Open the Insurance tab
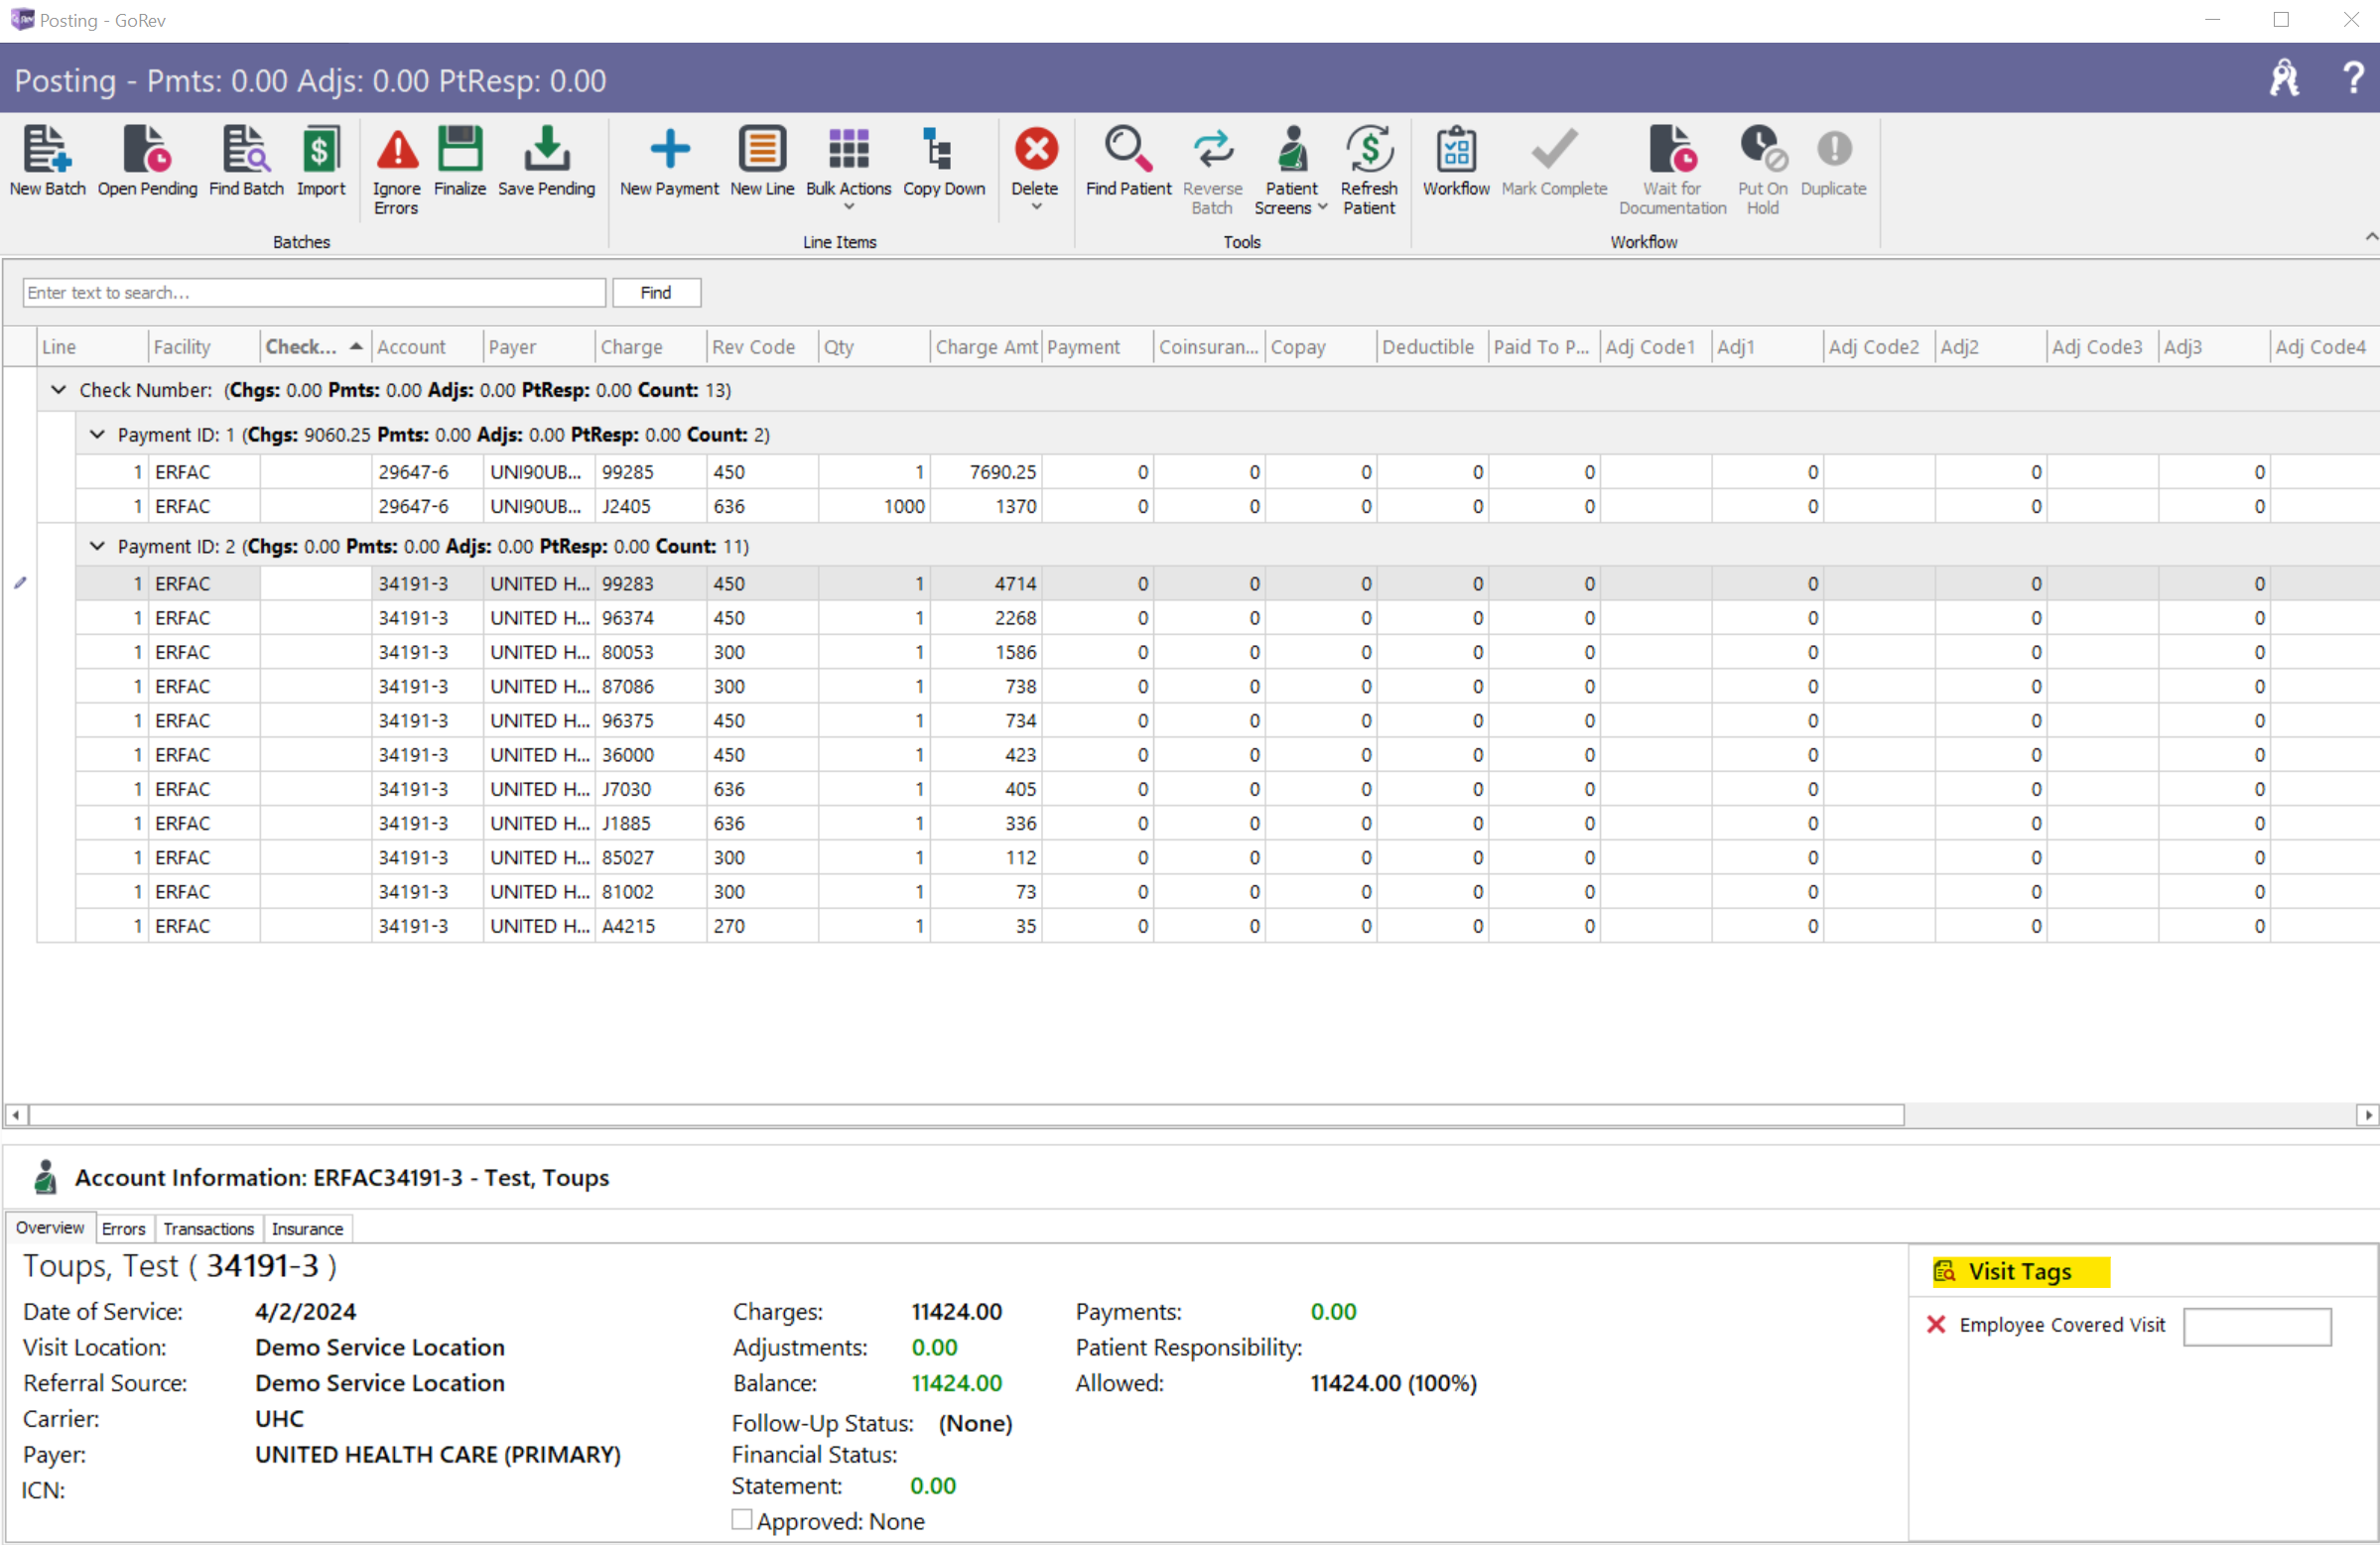 307,1228
